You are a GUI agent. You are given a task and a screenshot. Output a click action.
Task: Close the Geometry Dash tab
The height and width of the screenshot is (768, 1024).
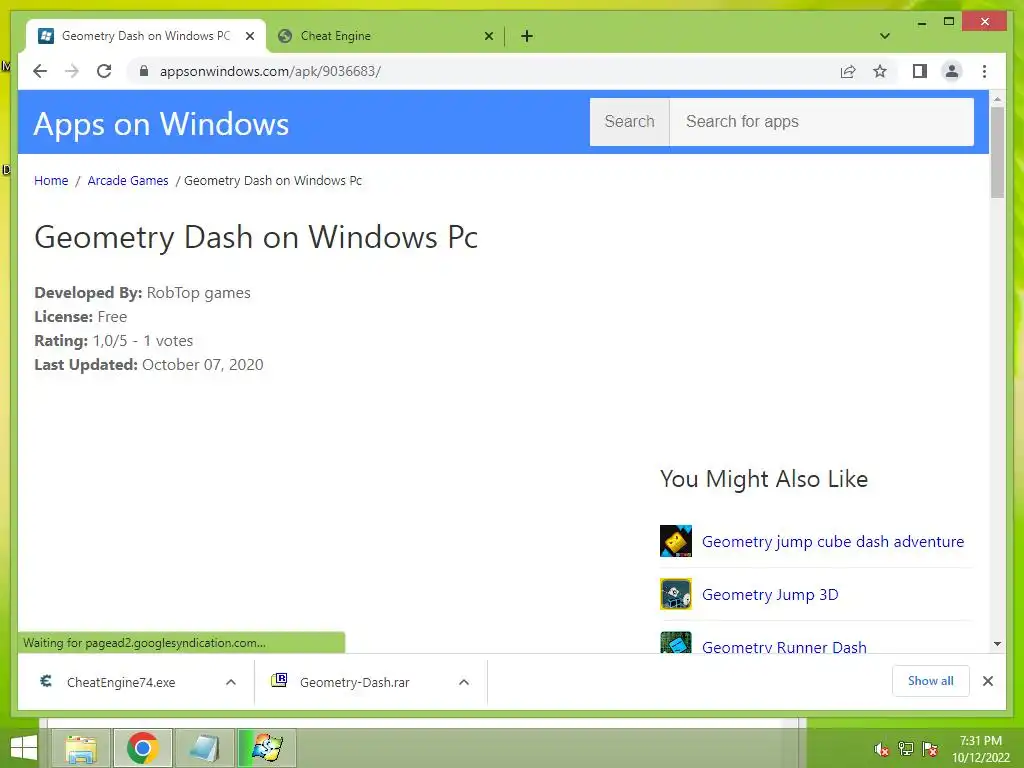click(249, 36)
